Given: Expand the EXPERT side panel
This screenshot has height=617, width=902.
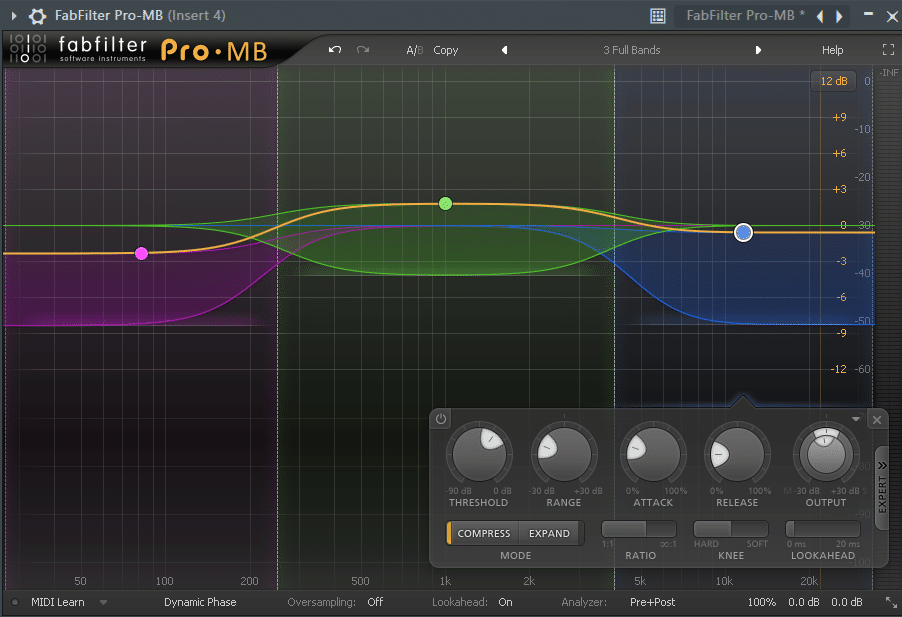Looking at the screenshot, I should [882, 489].
